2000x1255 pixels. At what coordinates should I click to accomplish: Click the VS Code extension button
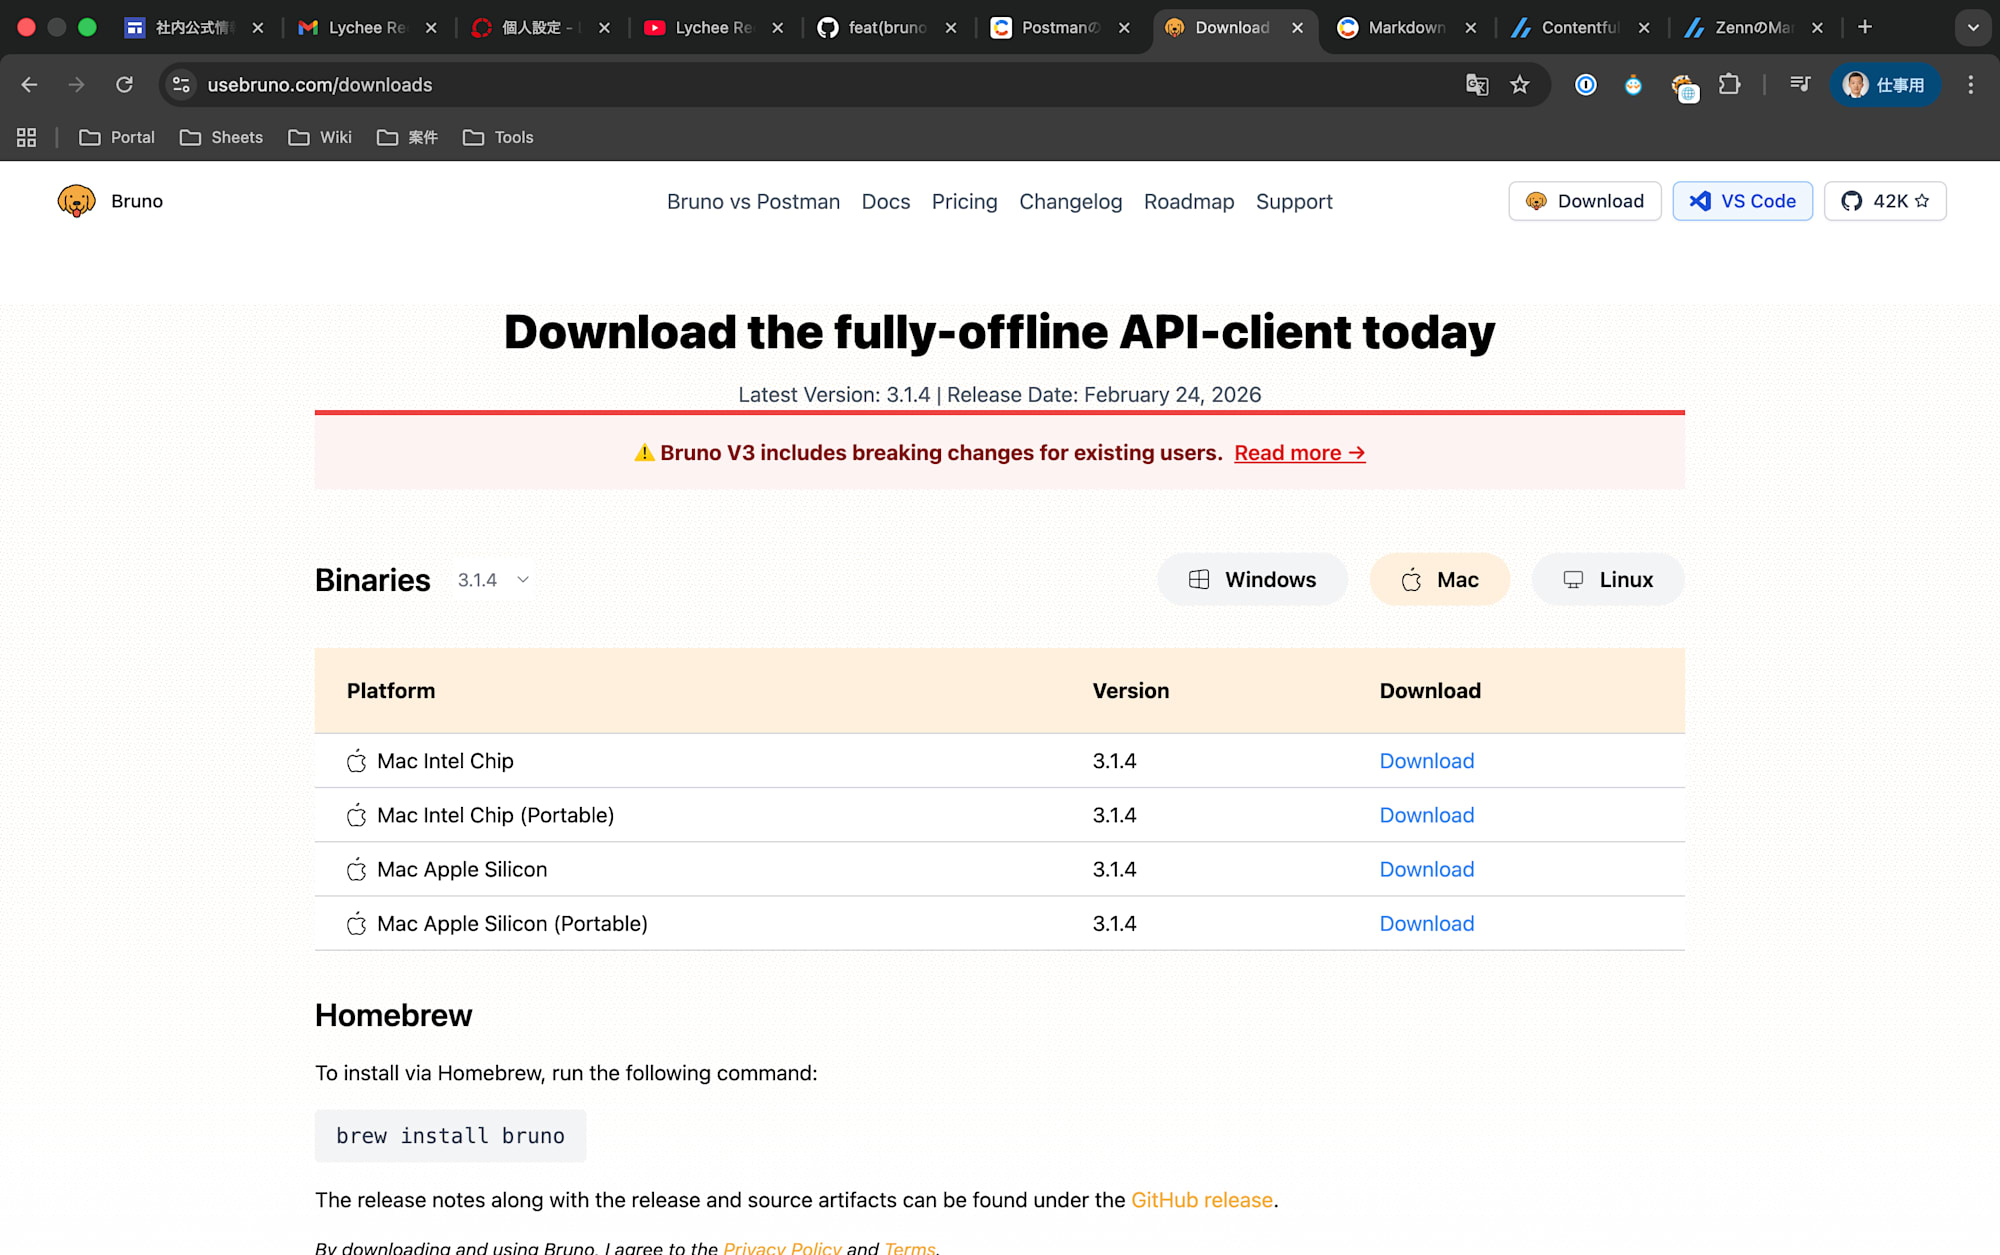[x=1742, y=201]
